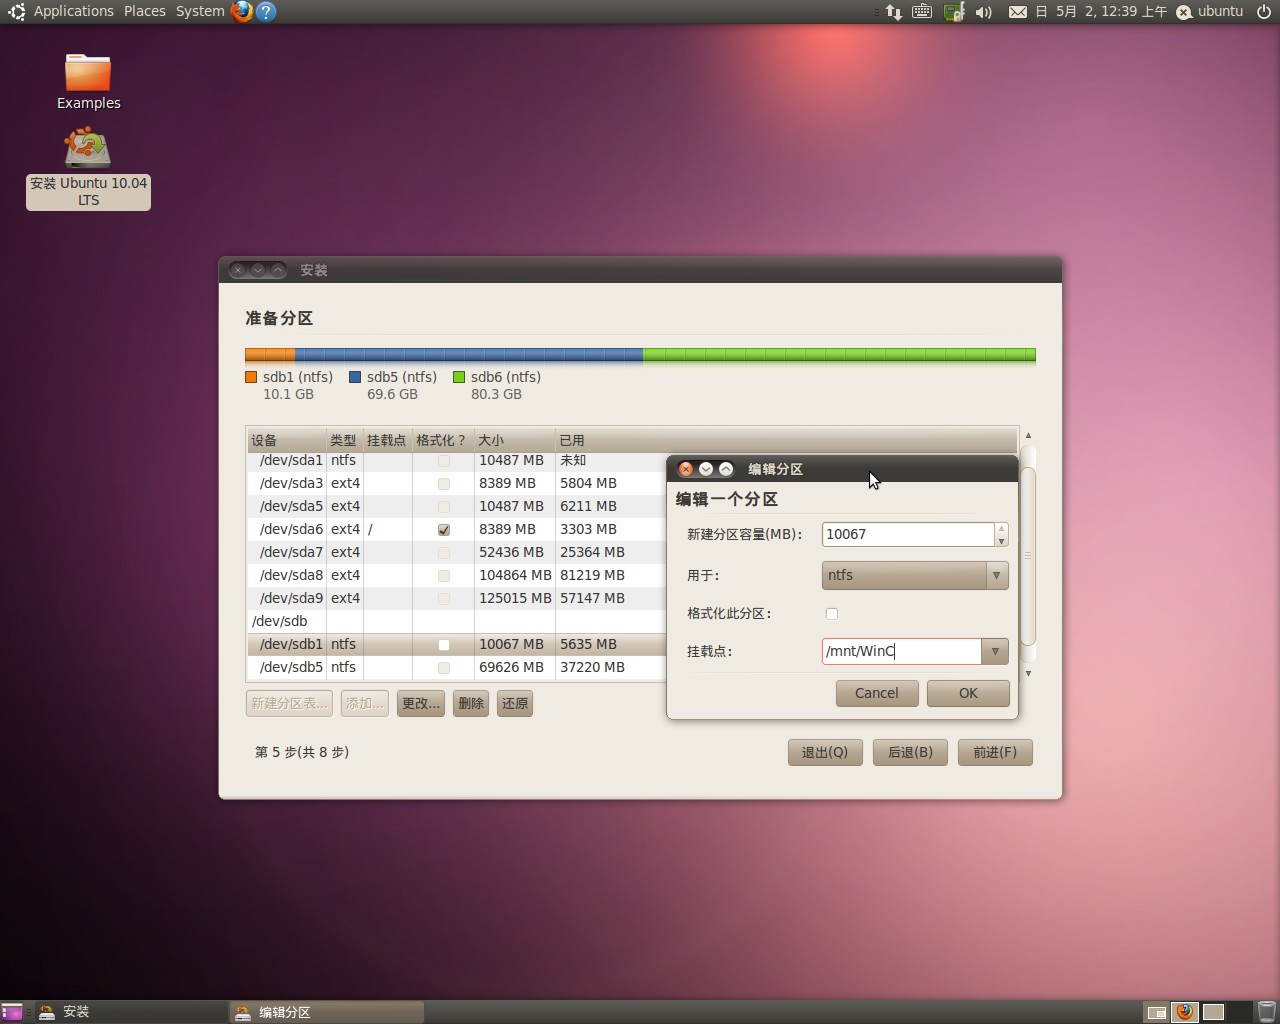Screen dimensions: 1280x1024
Task: Open the Examples folder on desktop
Action: tap(88, 82)
